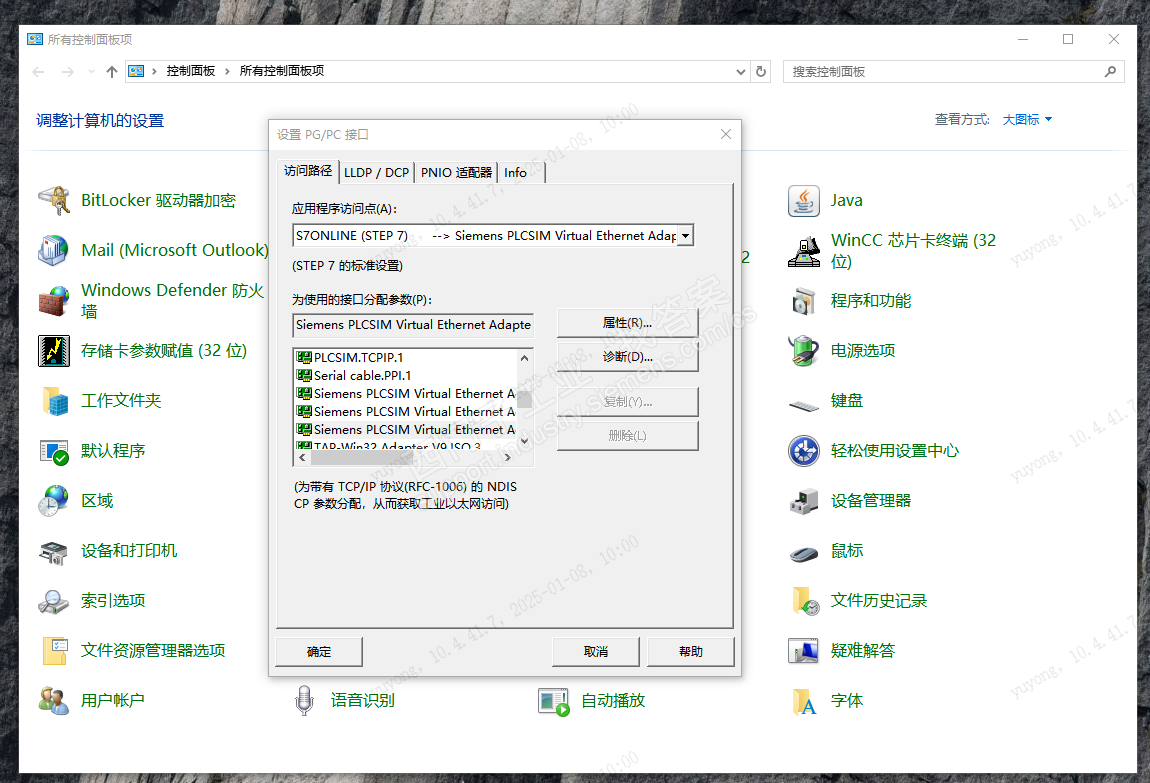The height and width of the screenshot is (783, 1150).
Task: Click 所有控制面板项 breadcrumb
Action: (x=282, y=71)
